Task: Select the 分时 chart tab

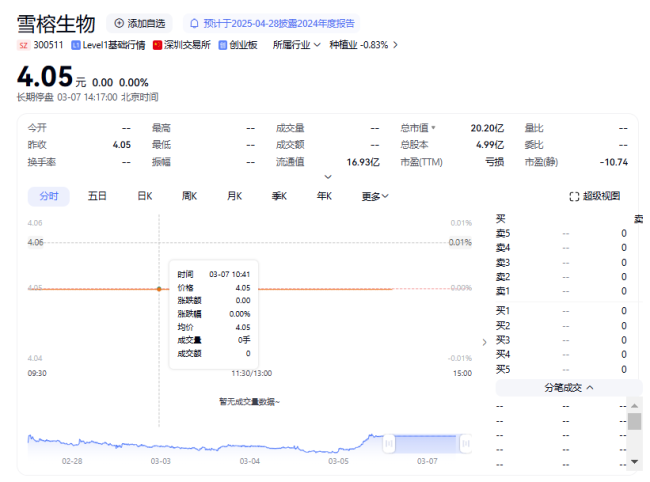Action: (49, 196)
